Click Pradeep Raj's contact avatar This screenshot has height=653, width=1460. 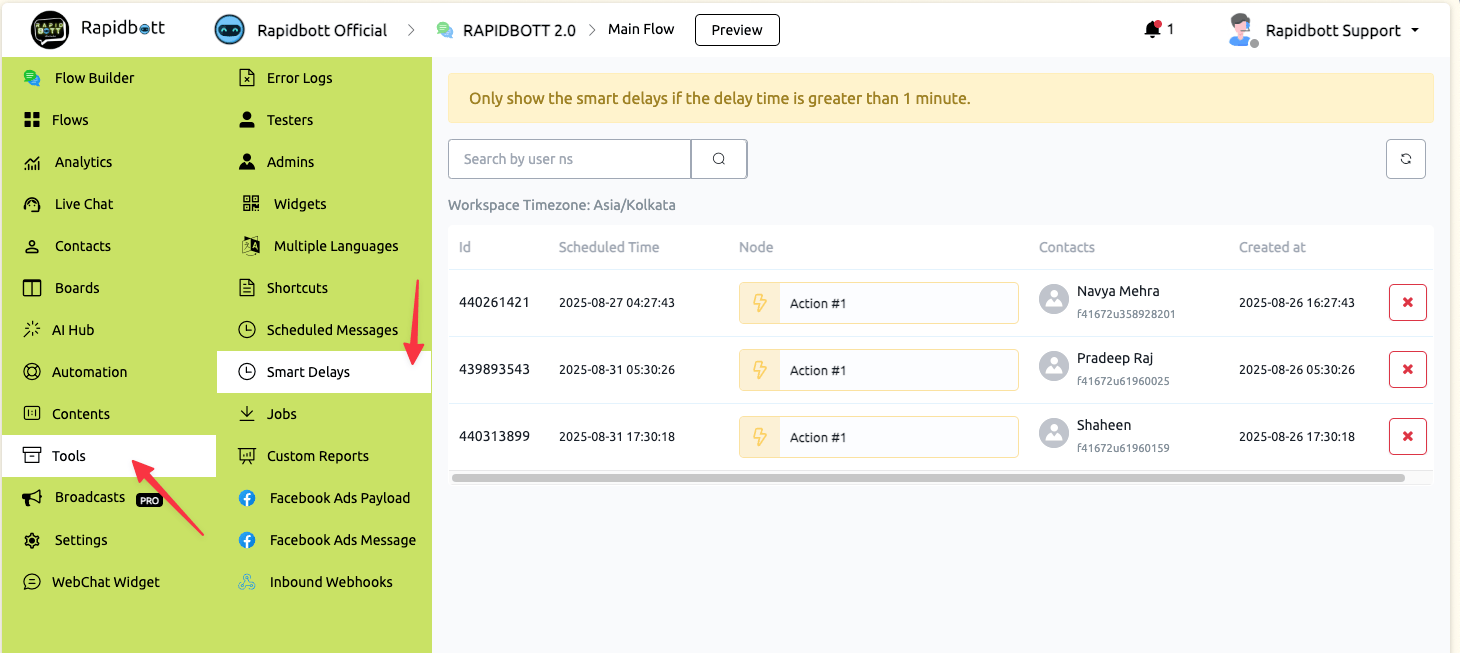1054,366
